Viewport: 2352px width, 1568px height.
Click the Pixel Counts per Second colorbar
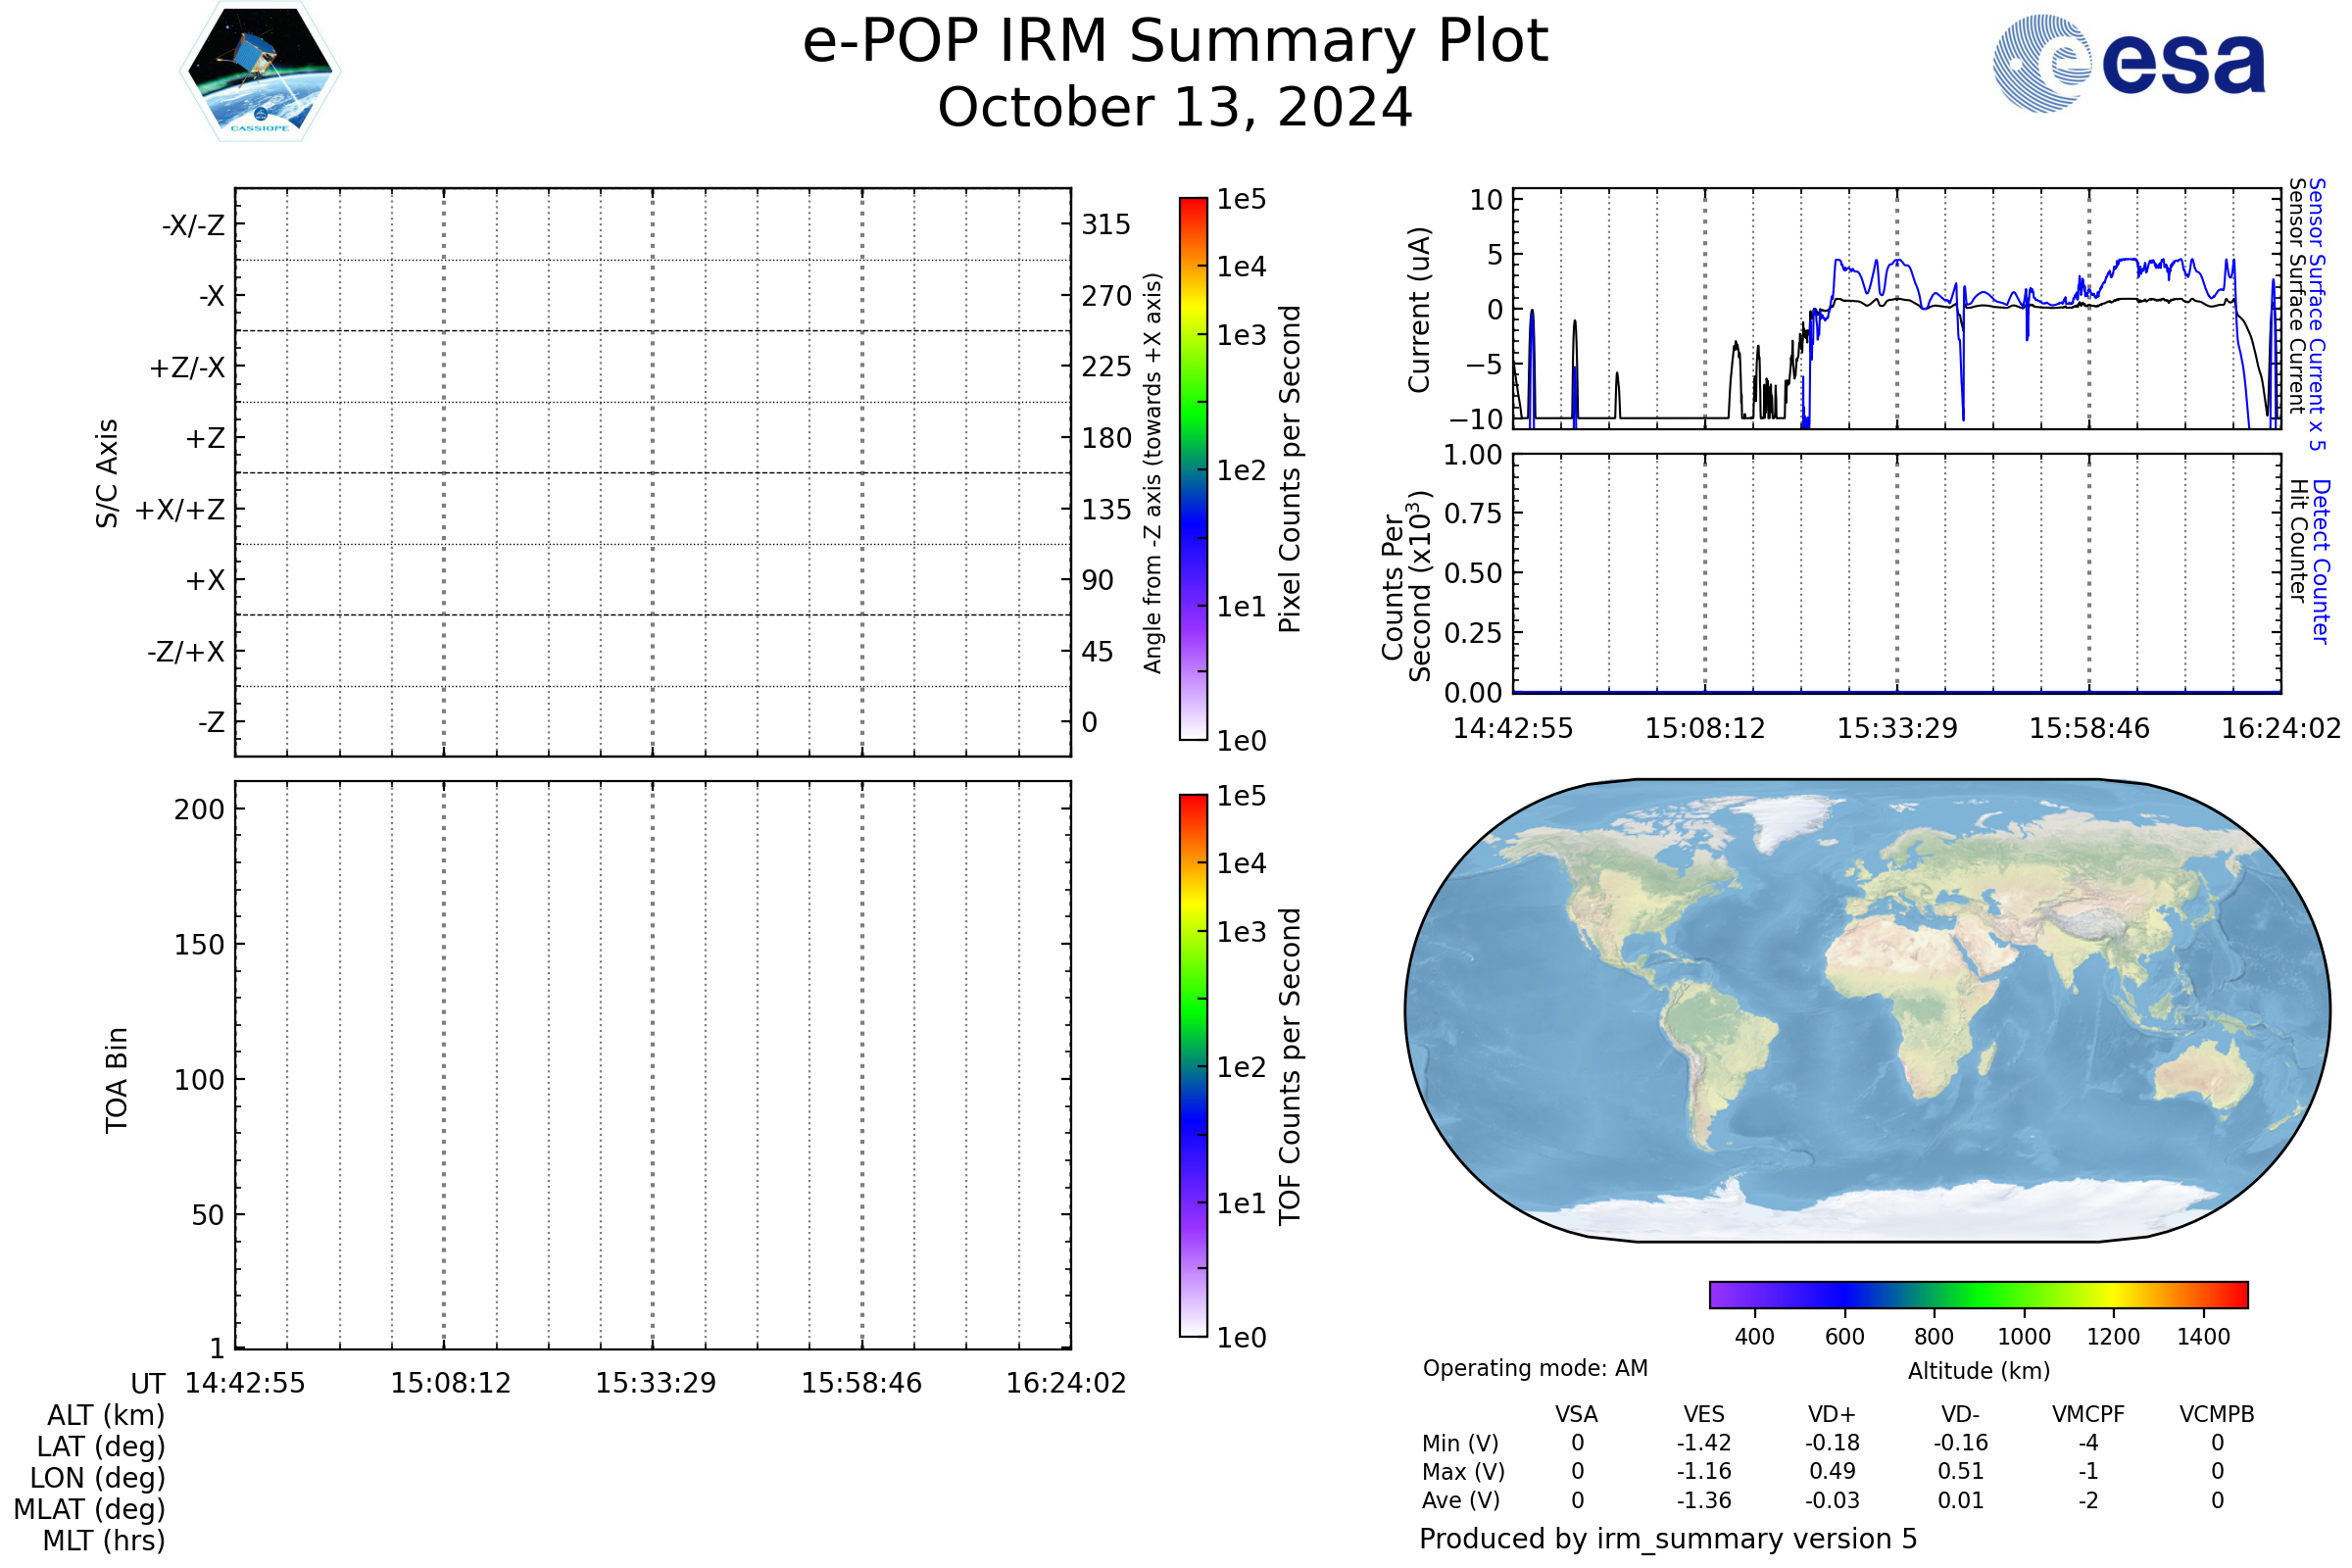coord(1193,468)
